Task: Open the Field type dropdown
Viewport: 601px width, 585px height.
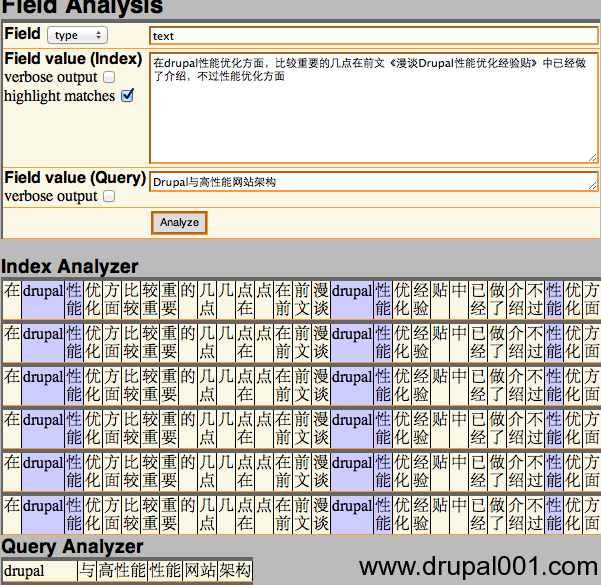Action: point(77,35)
